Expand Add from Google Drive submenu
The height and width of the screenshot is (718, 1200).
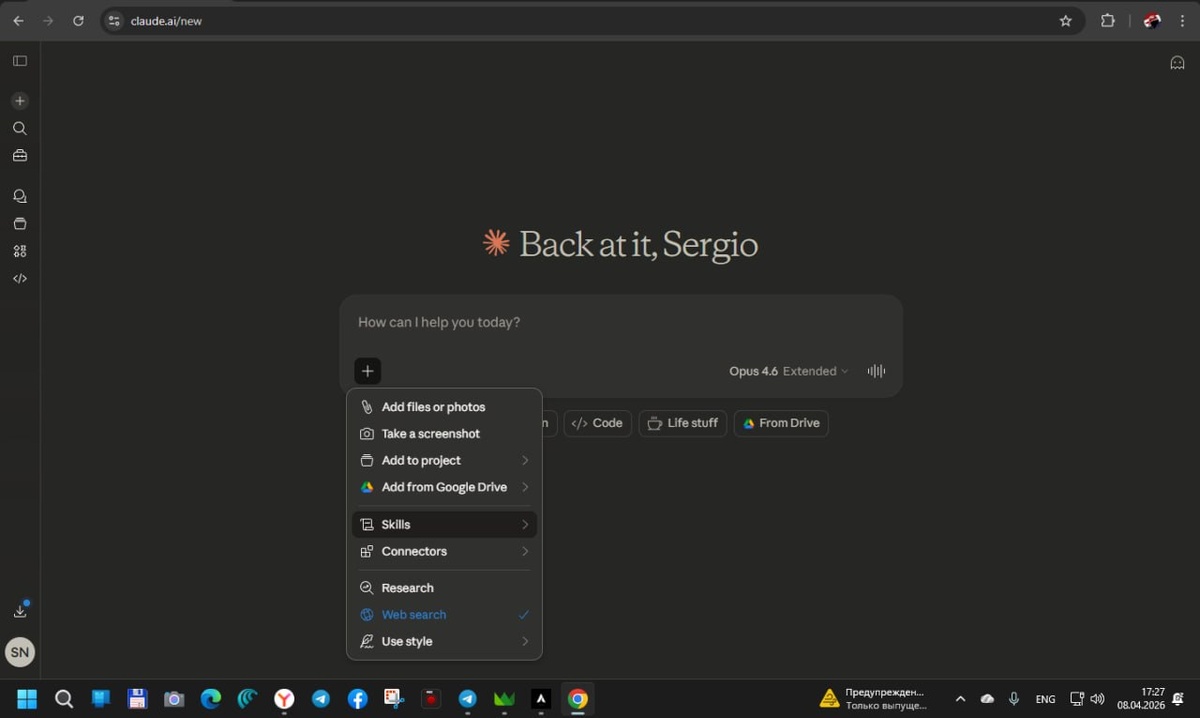(x=444, y=487)
